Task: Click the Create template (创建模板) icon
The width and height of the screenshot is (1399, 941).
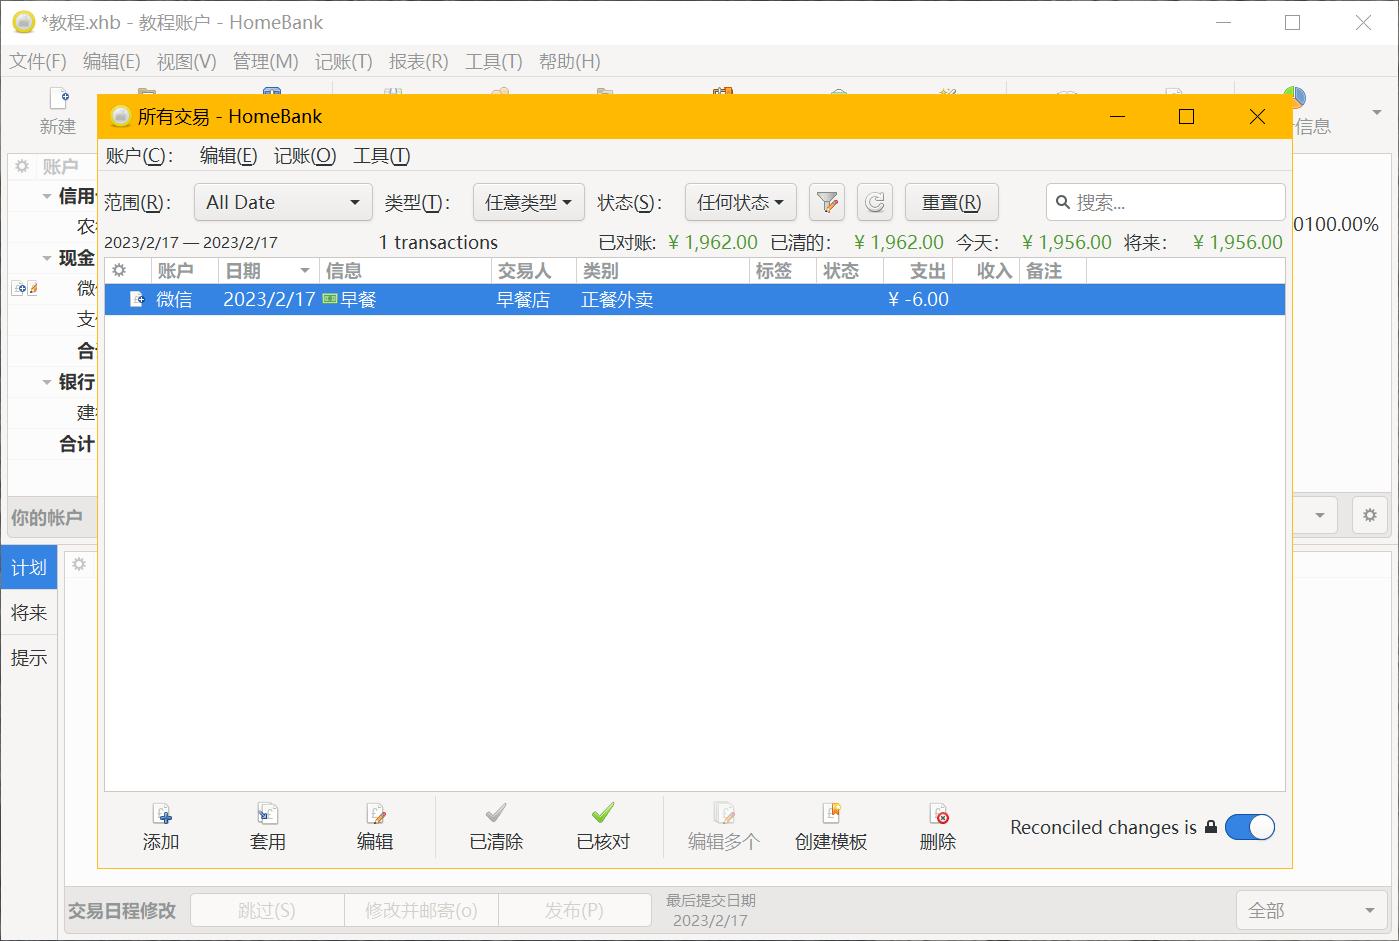Action: point(831,814)
